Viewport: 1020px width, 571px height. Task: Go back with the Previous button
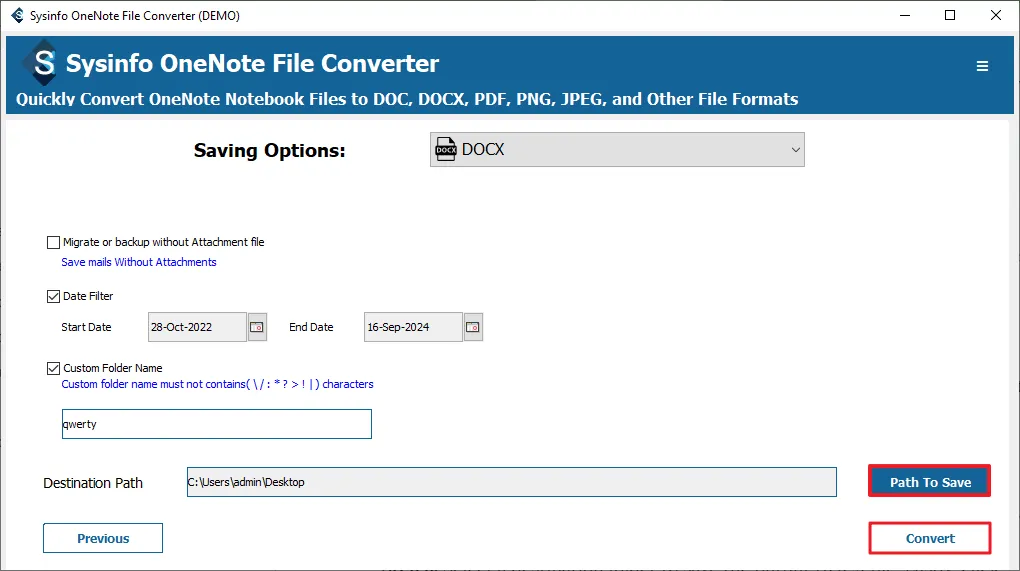click(x=103, y=538)
